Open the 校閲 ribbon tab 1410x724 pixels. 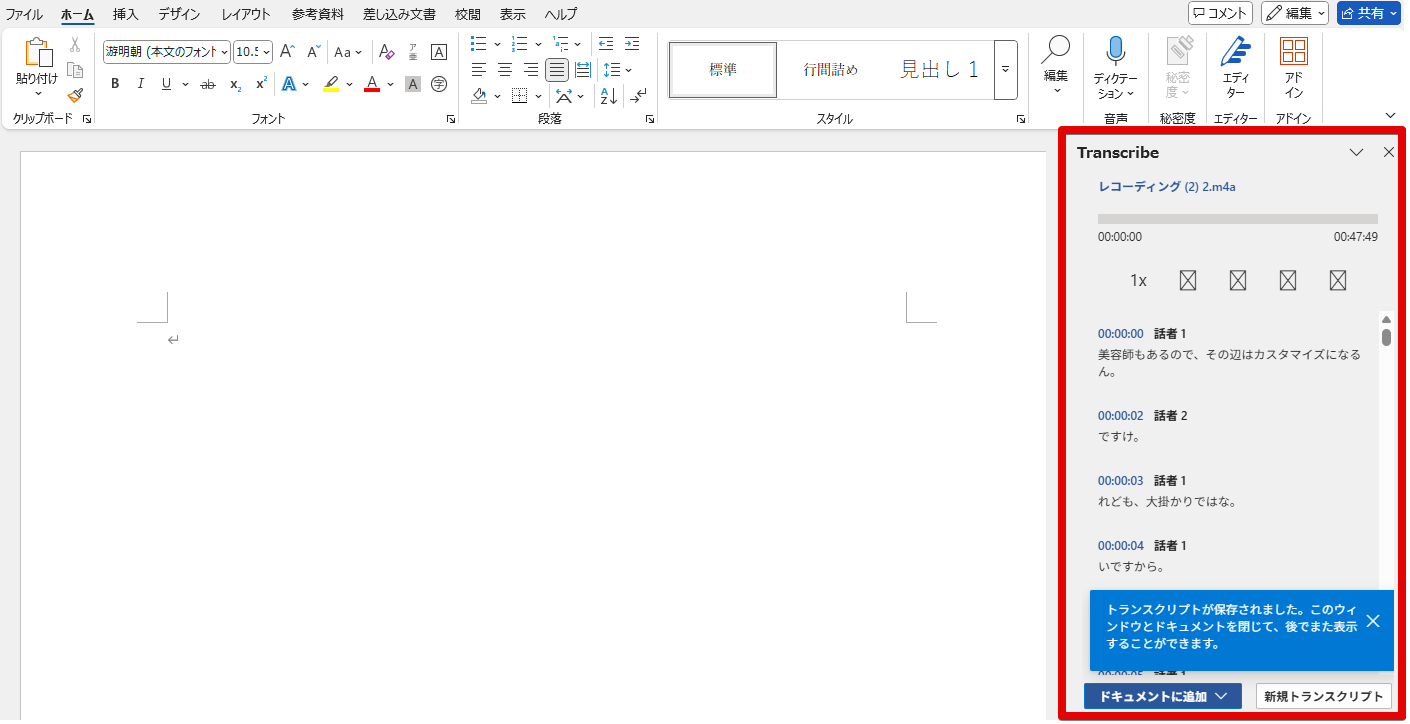point(469,14)
